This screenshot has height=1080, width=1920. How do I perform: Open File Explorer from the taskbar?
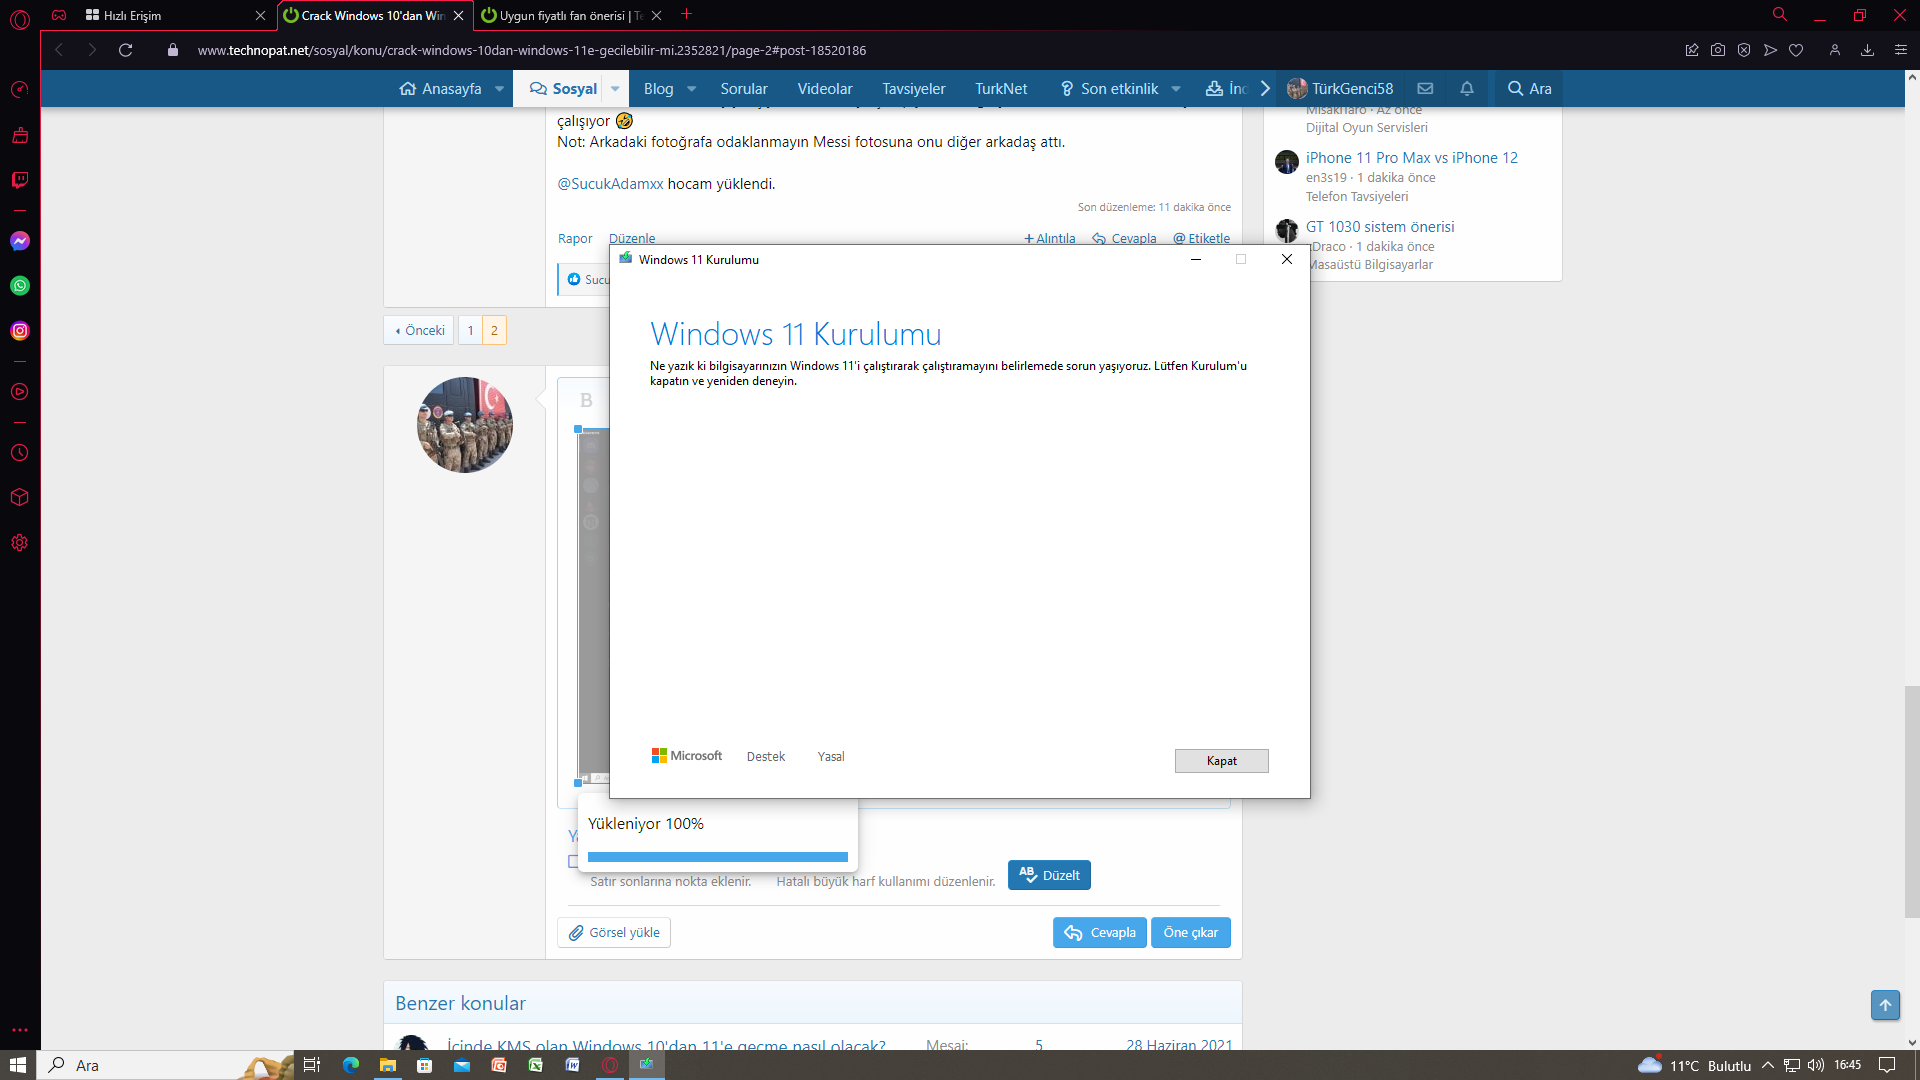point(387,1065)
